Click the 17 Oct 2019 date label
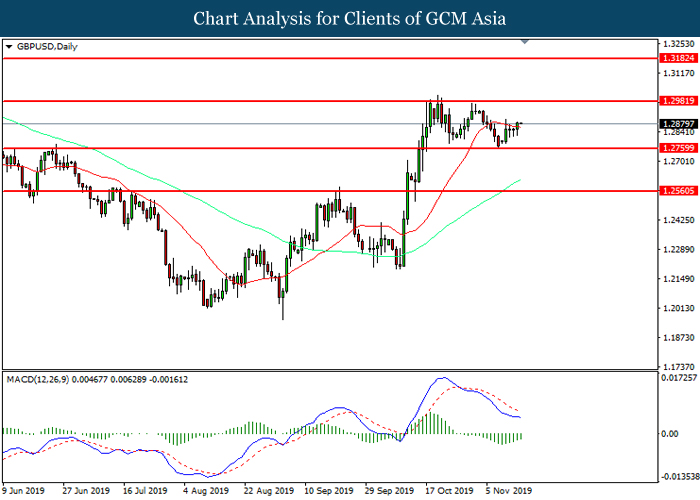Image resolution: width=700 pixels, height=500 pixels. tap(443, 492)
